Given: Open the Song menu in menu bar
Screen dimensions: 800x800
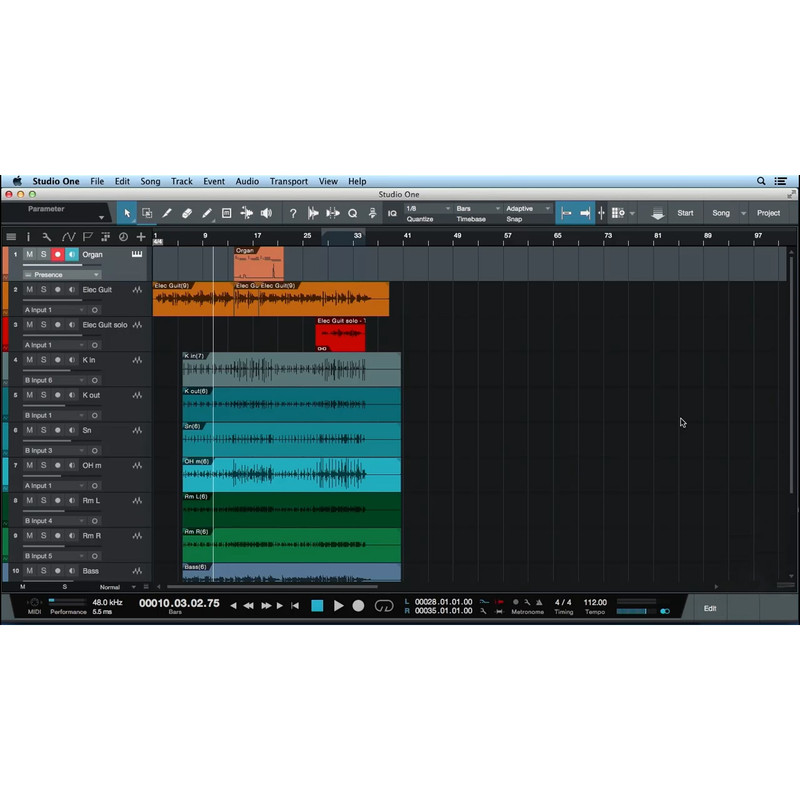Looking at the screenshot, I should pos(150,181).
